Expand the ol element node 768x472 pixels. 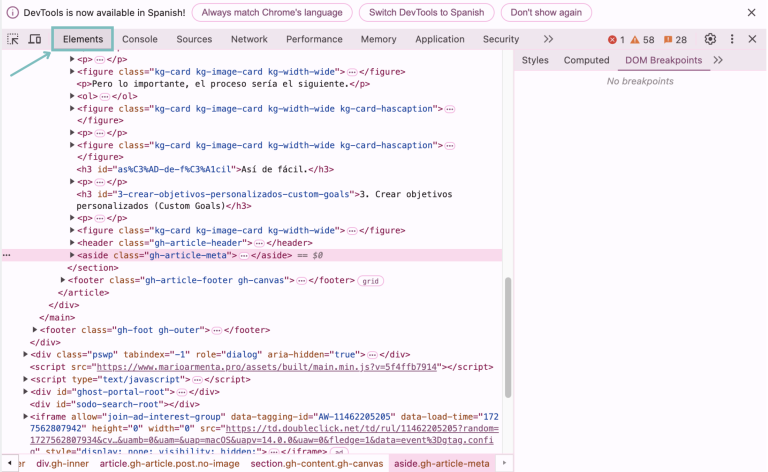[x=72, y=96]
